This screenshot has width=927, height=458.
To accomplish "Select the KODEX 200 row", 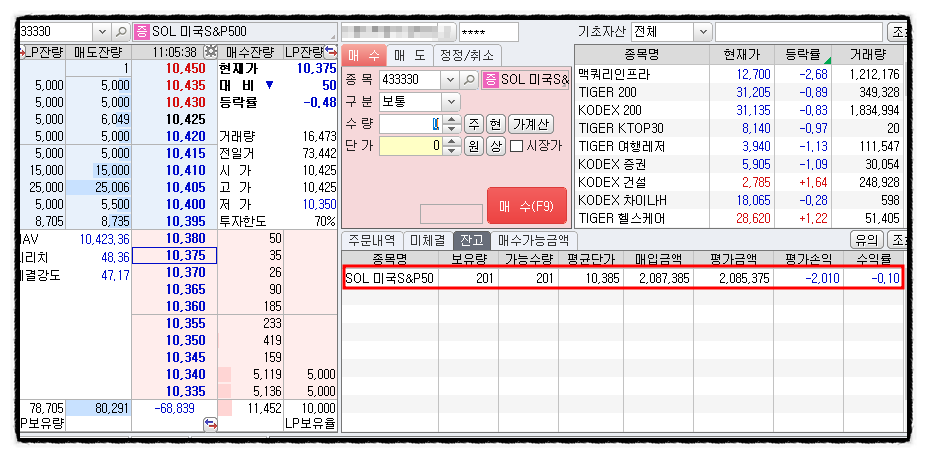I will click(x=739, y=111).
